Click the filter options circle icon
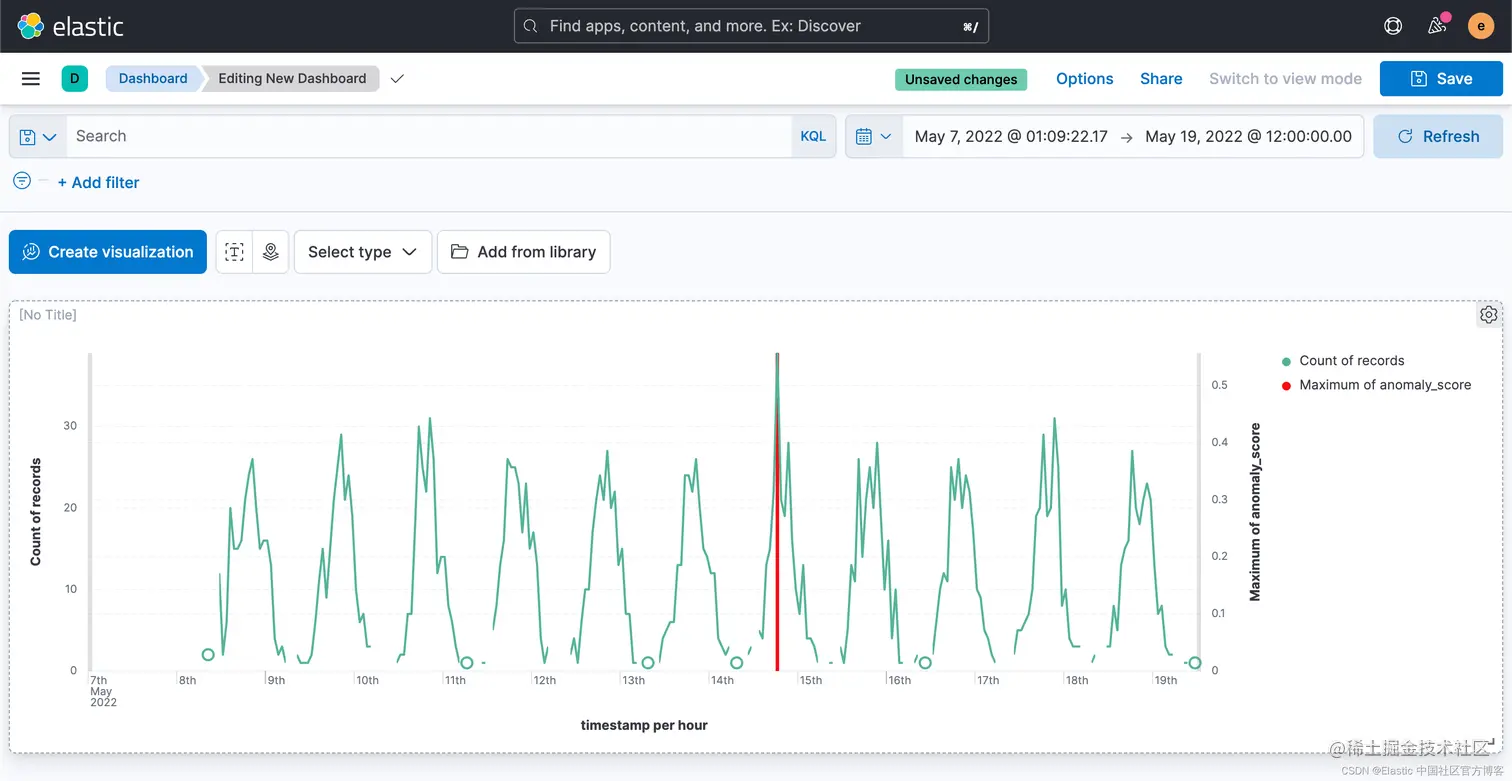The width and height of the screenshot is (1512, 781). [x=22, y=181]
